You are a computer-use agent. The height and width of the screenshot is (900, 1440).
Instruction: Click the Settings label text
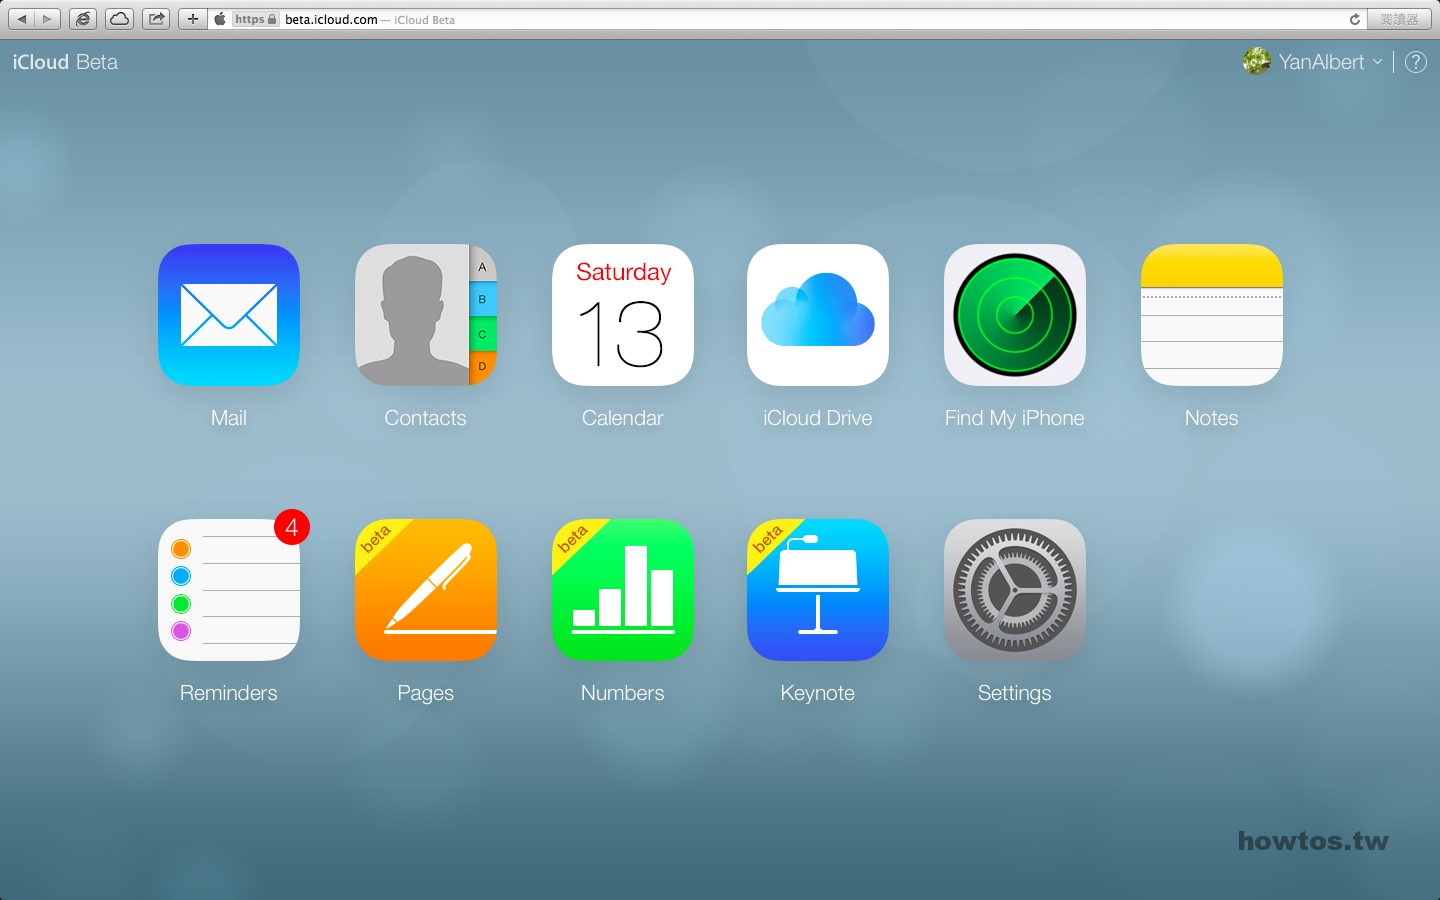tap(1015, 693)
